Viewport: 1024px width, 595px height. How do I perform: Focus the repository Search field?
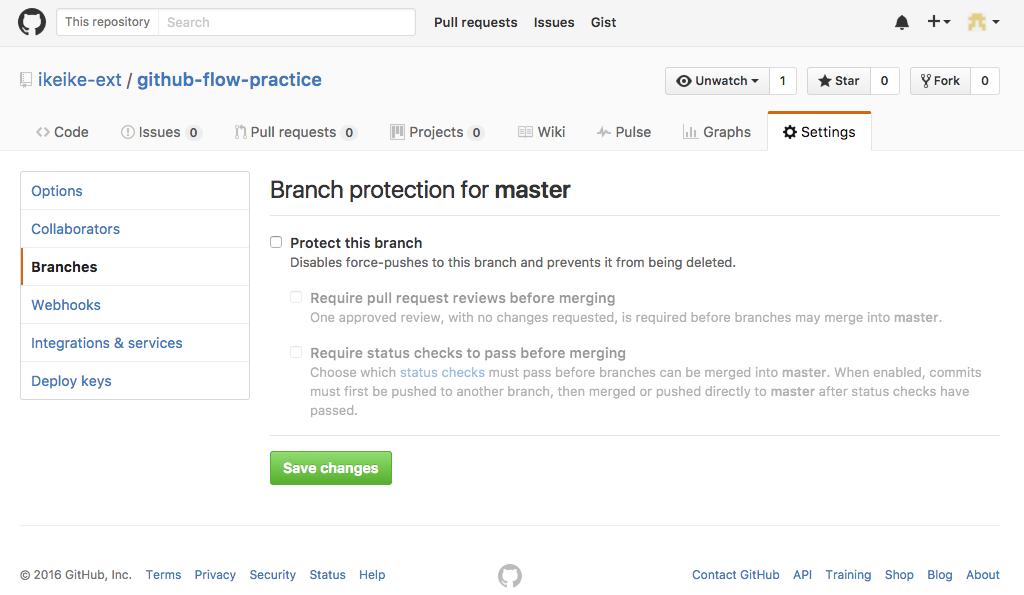click(x=287, y=22)
